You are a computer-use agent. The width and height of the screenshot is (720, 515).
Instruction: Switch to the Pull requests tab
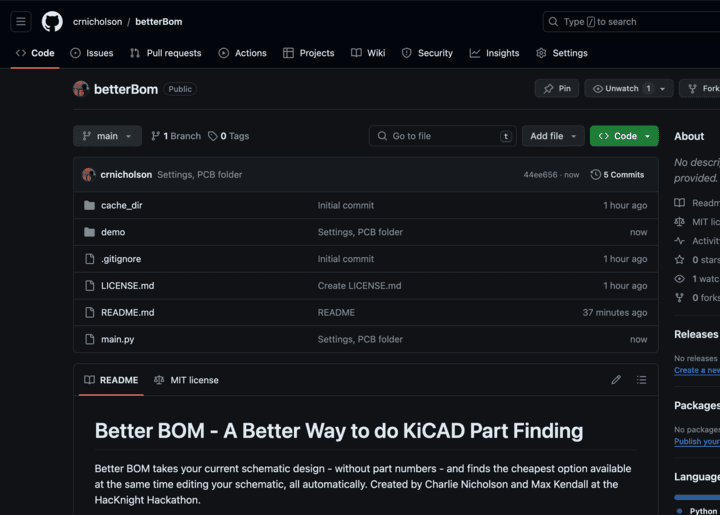[166, 53]
